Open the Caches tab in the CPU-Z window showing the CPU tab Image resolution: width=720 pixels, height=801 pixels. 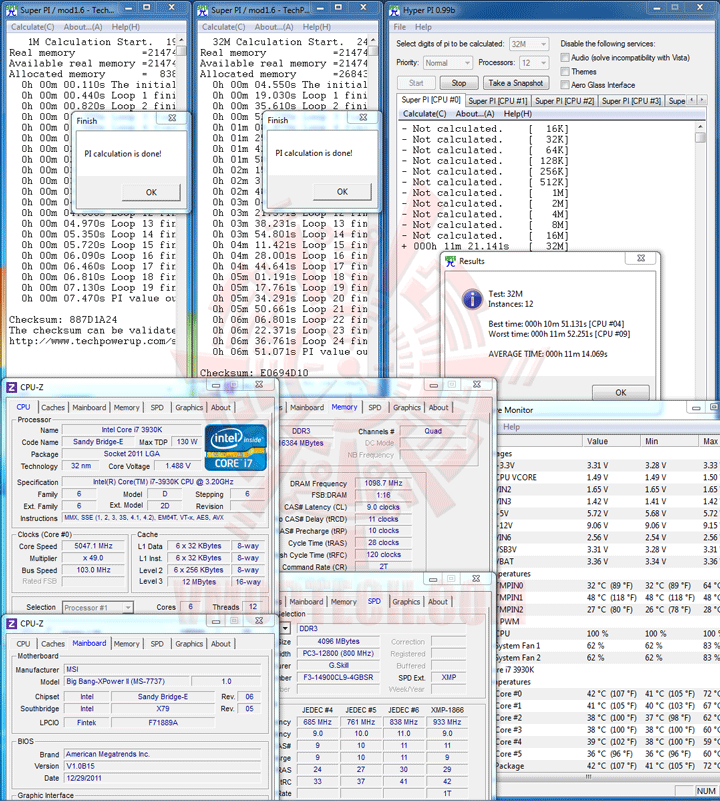53,408
